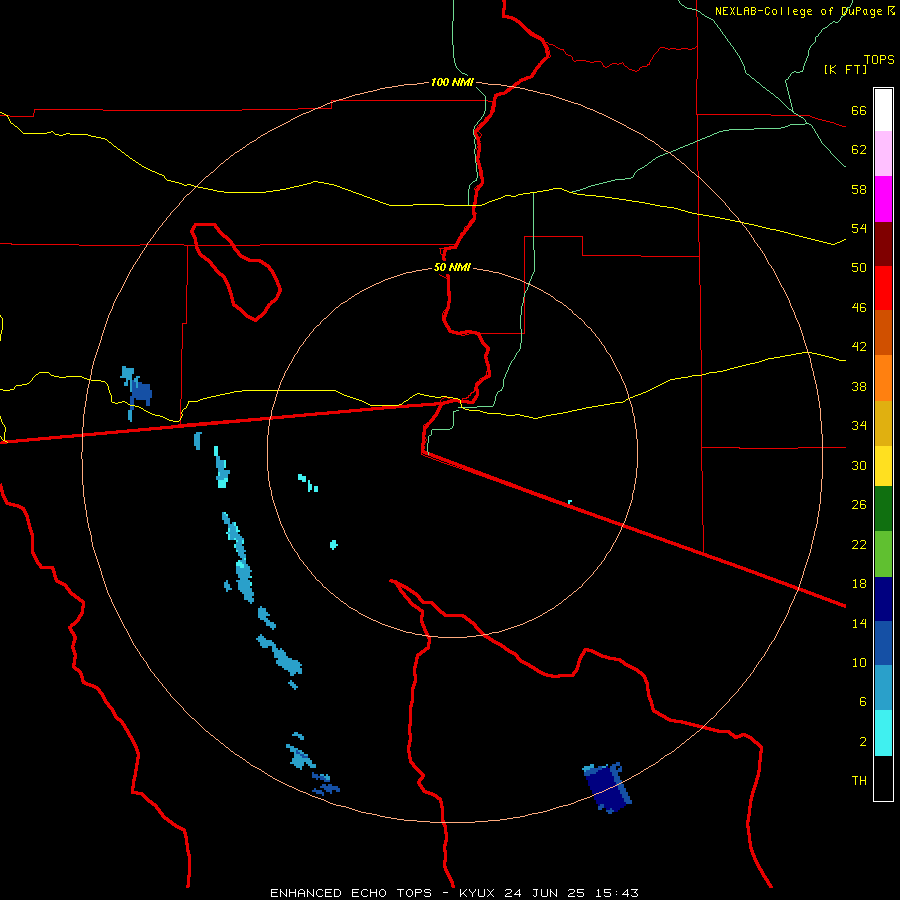Click the 66 legend value
Viewport: 900px width, 900px height.
pyautogui.click(x=859, y=111)
